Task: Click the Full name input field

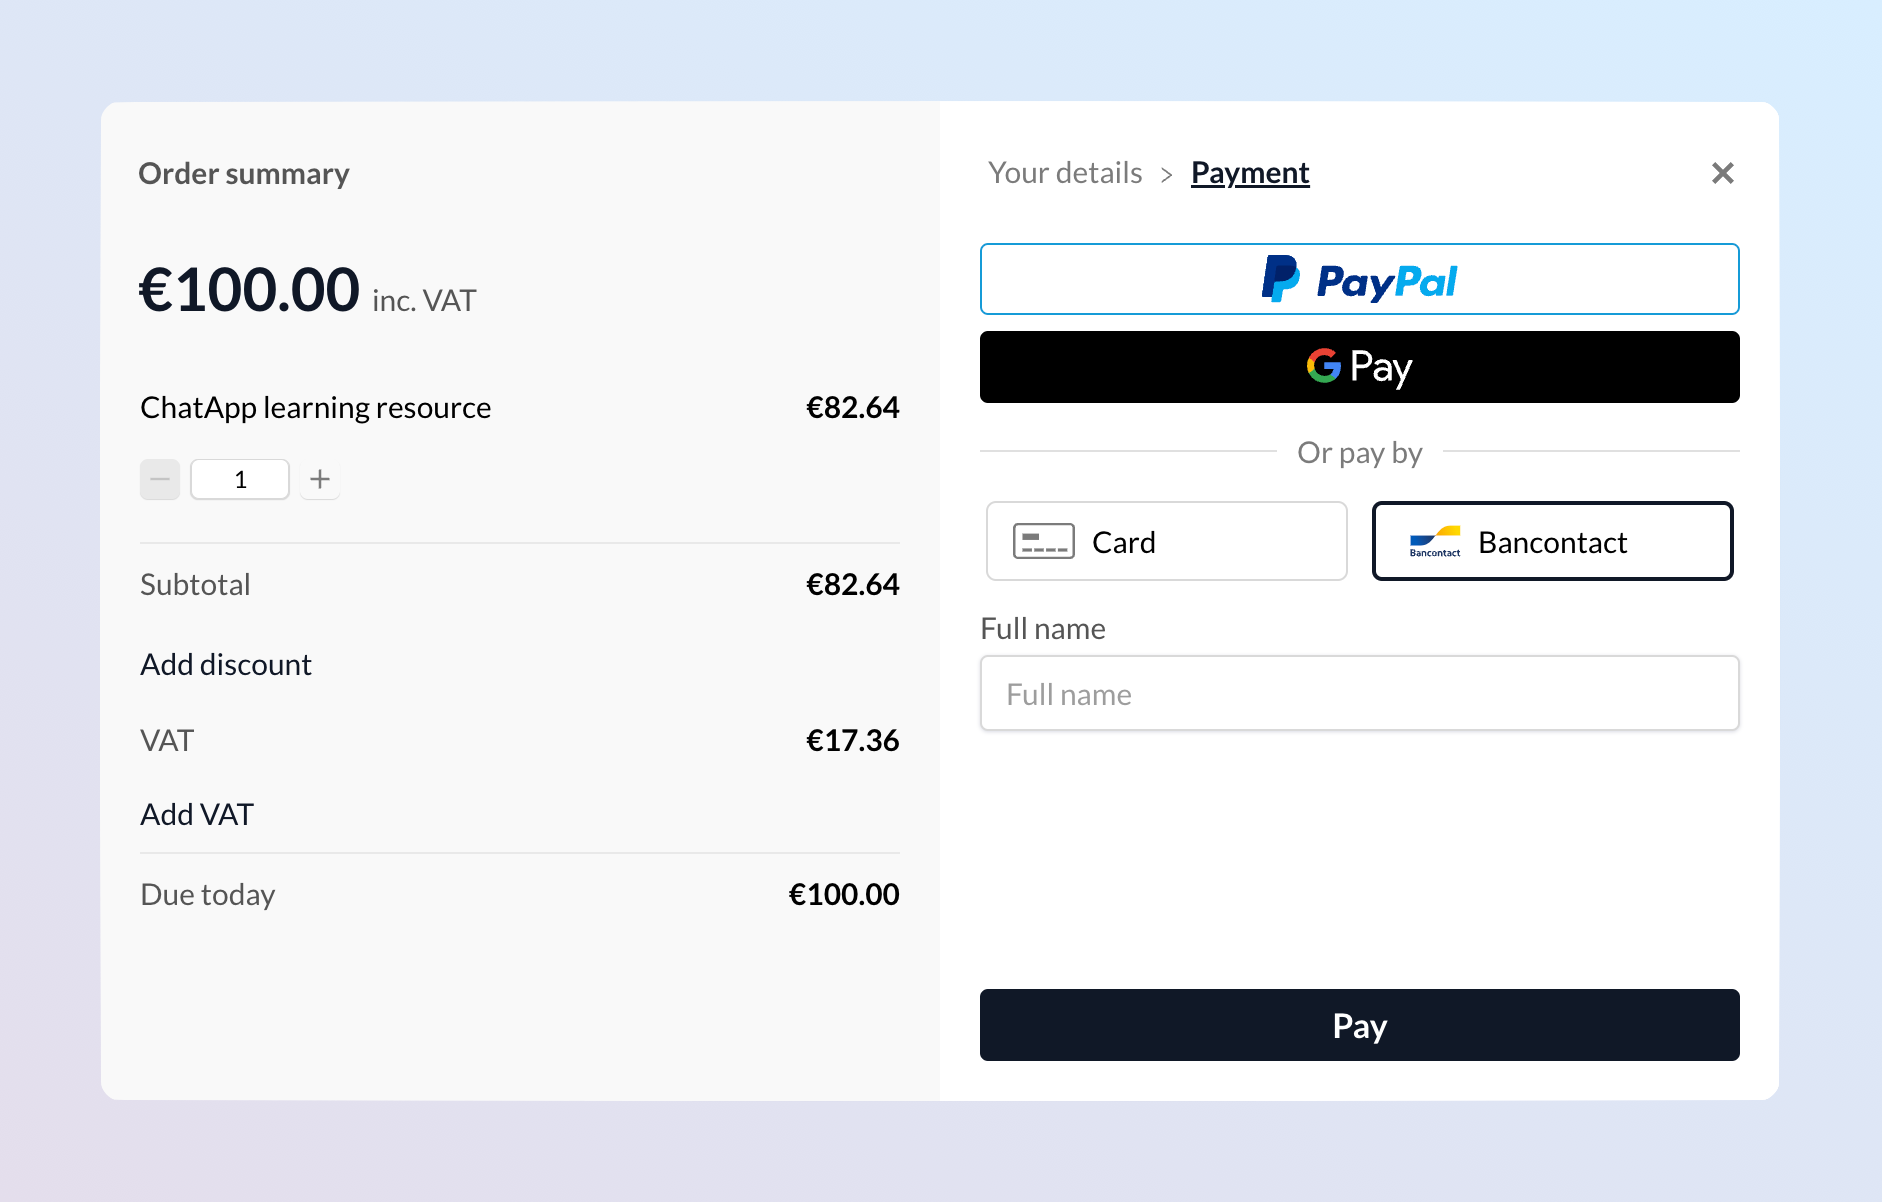Action: [x=1359, y=692]
